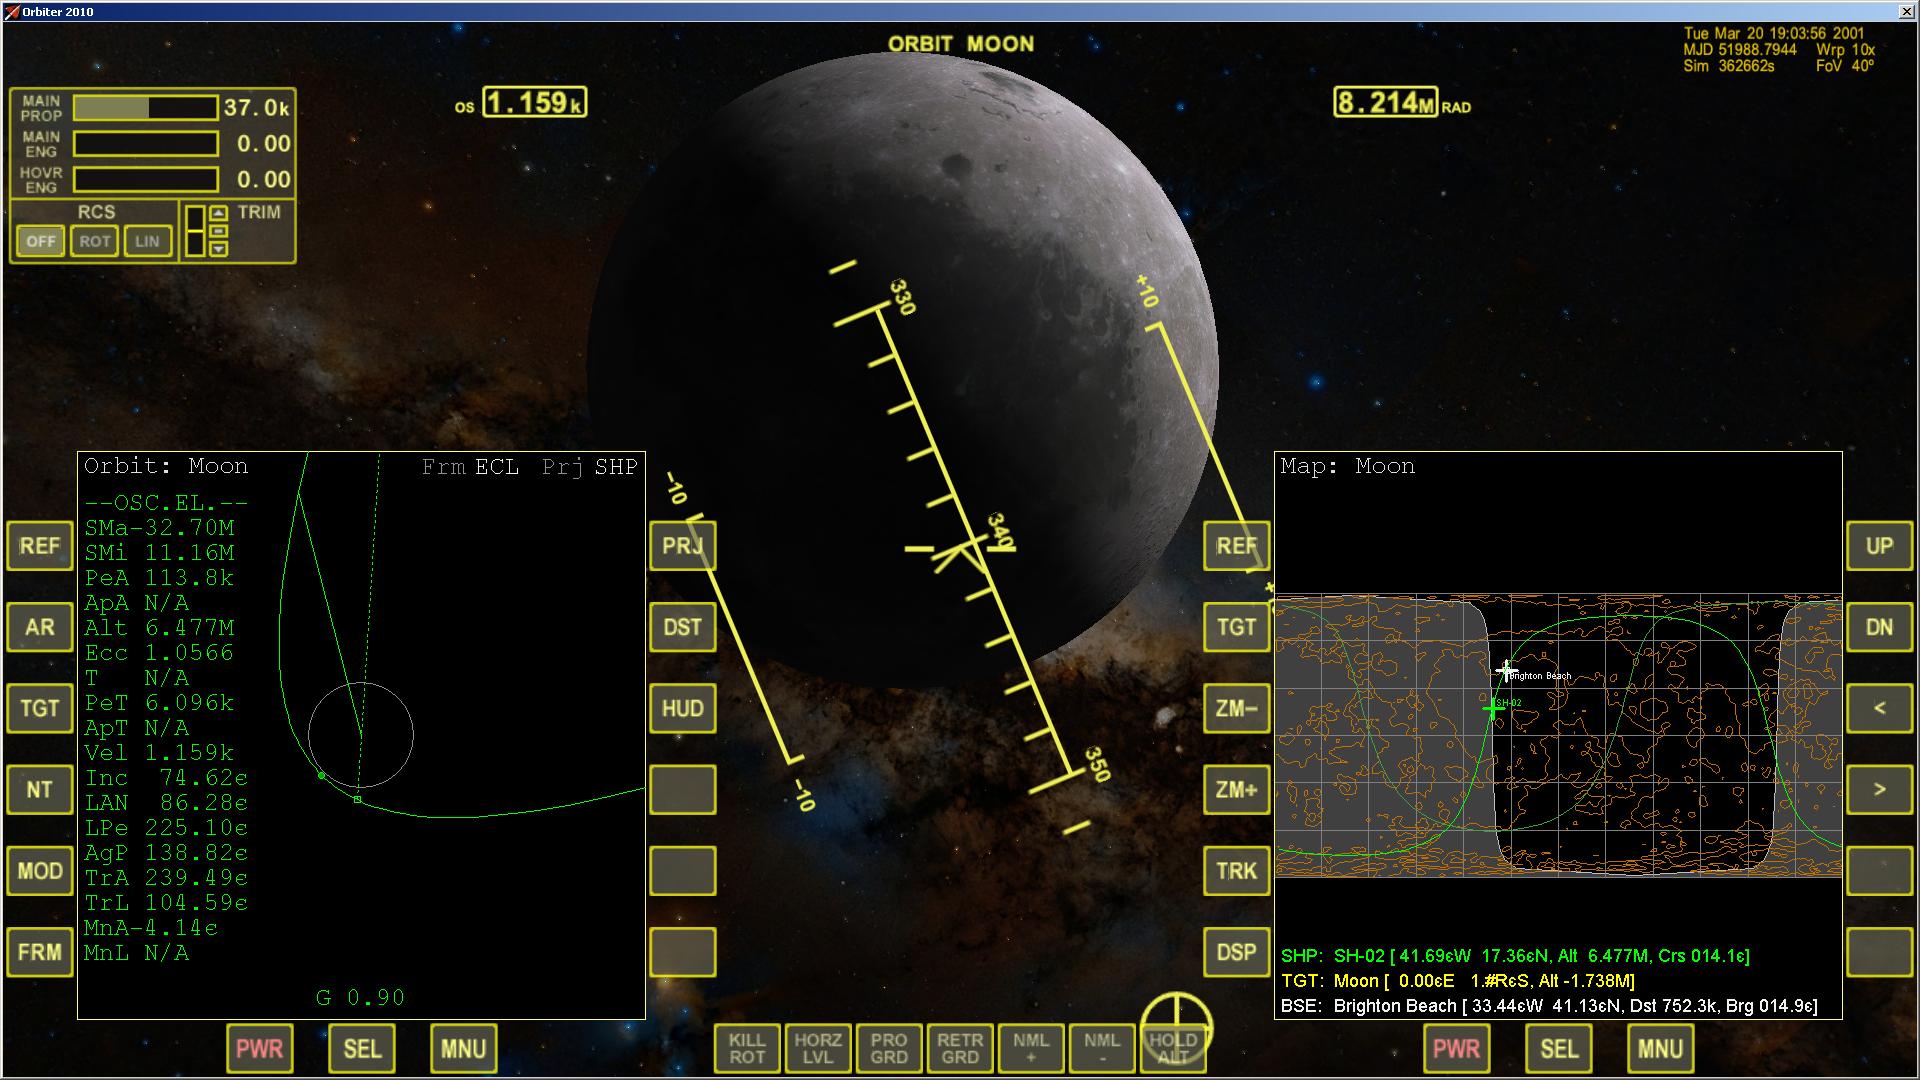
Task: Select TGT on the Orbit MFD
Action: click(x=40, y=708)
